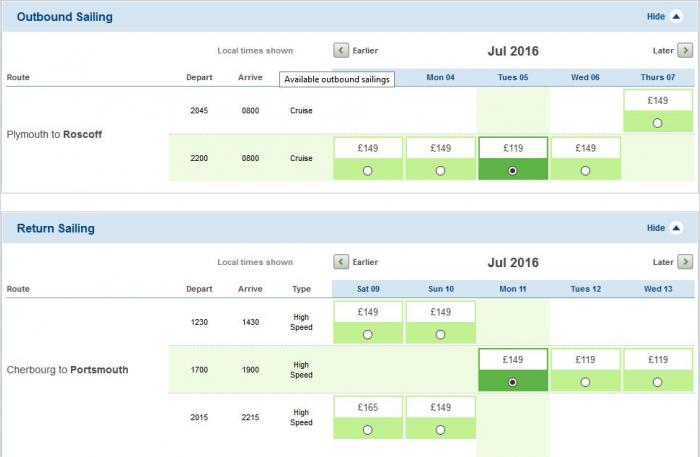Click Tues 05 column header in outbound

[513, 77]
